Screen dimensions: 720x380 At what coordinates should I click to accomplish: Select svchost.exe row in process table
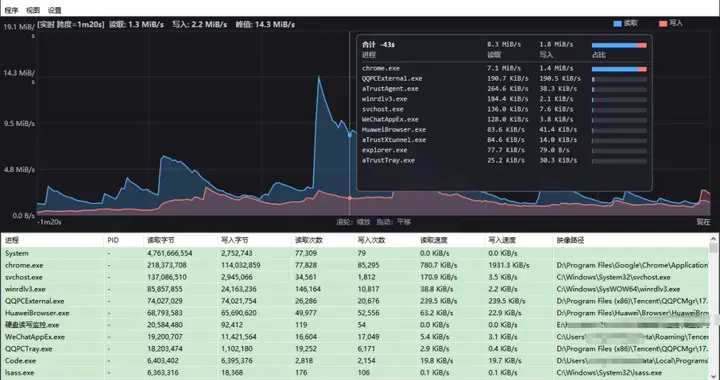pyautogui.click(x=354, y=277)
